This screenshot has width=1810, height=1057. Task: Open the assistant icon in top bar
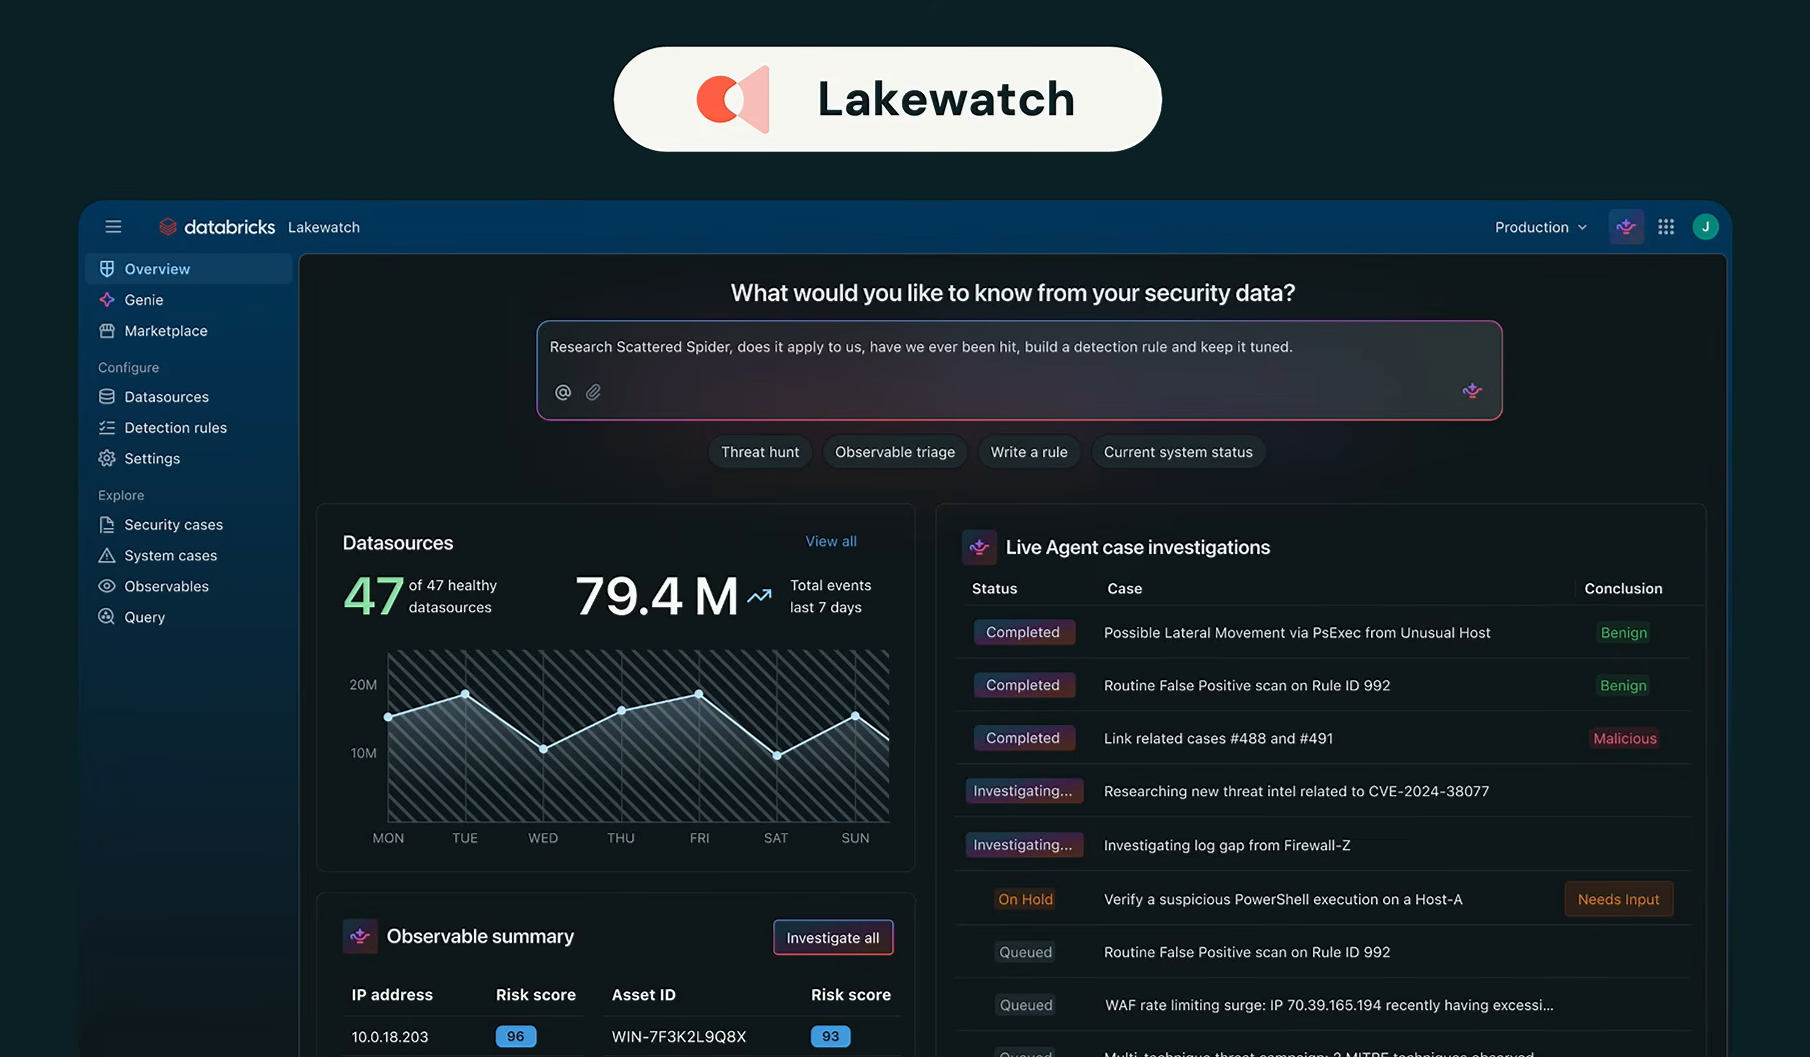click(1626, 227)
